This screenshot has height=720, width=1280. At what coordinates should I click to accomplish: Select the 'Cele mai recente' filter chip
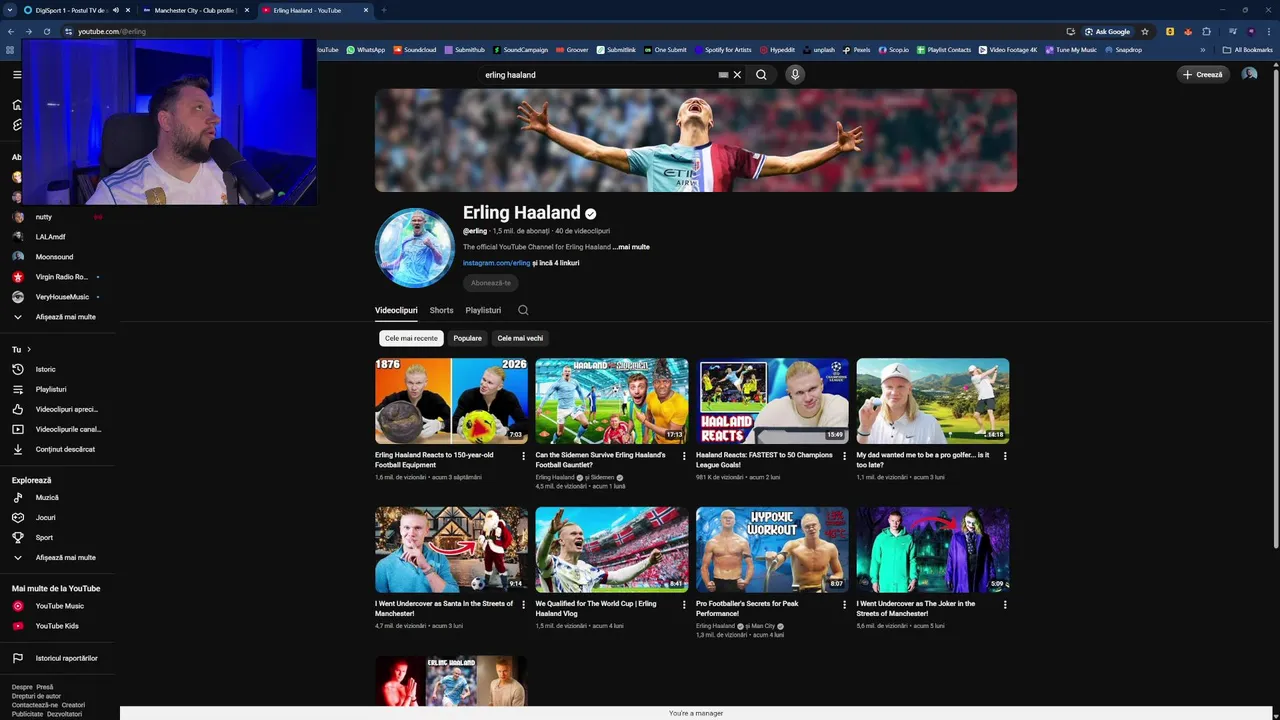coord(411,338)
